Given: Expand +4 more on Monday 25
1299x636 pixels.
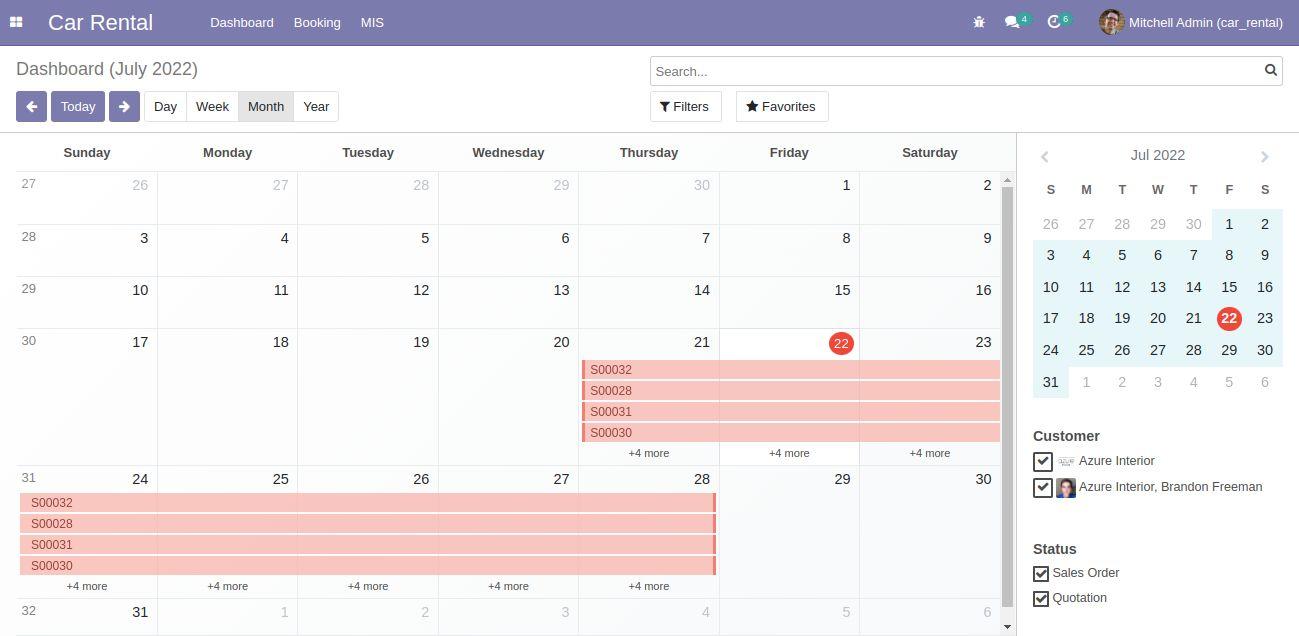Looking at the screenshot, I should point(227,586).
